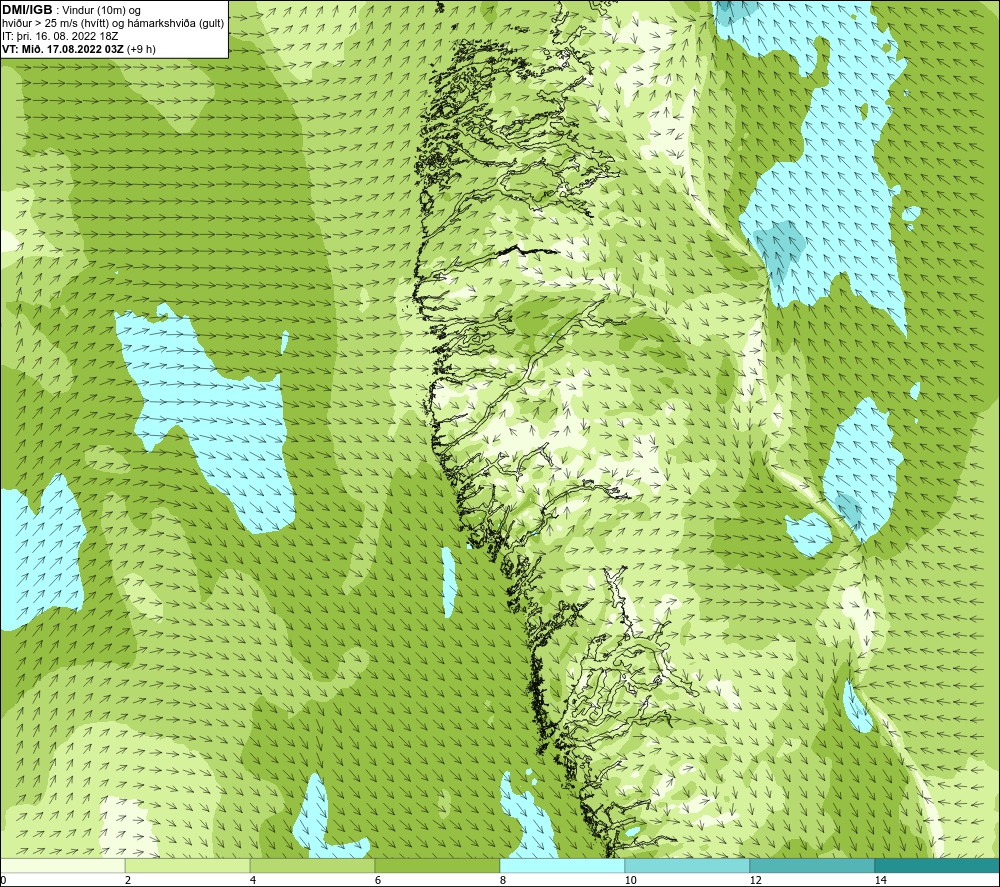
Task: Pick the darkest teal swatch above 14
Action: click(x=938, y=865)
